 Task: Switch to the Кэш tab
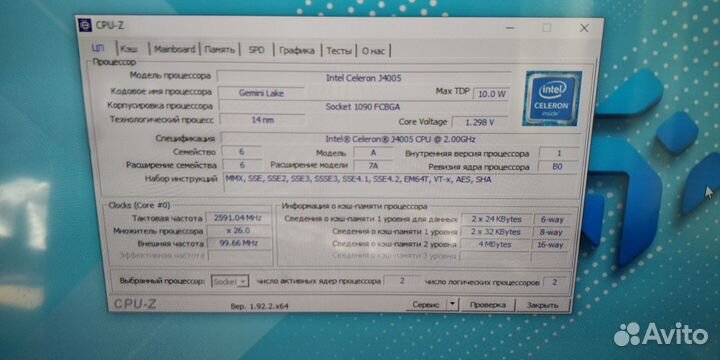click(129, 50)
